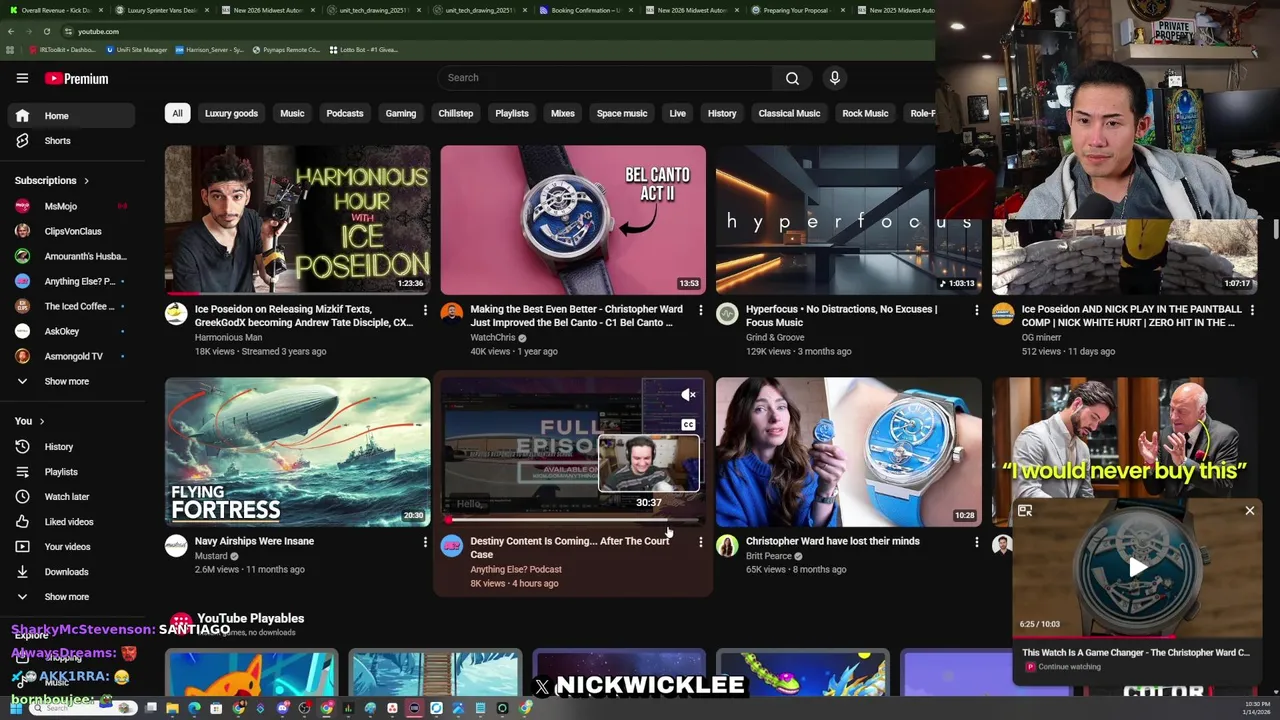The image size is (1280, 720).
Task: Open Hyperfocus video thumbnail
Action: coord(849,220)
